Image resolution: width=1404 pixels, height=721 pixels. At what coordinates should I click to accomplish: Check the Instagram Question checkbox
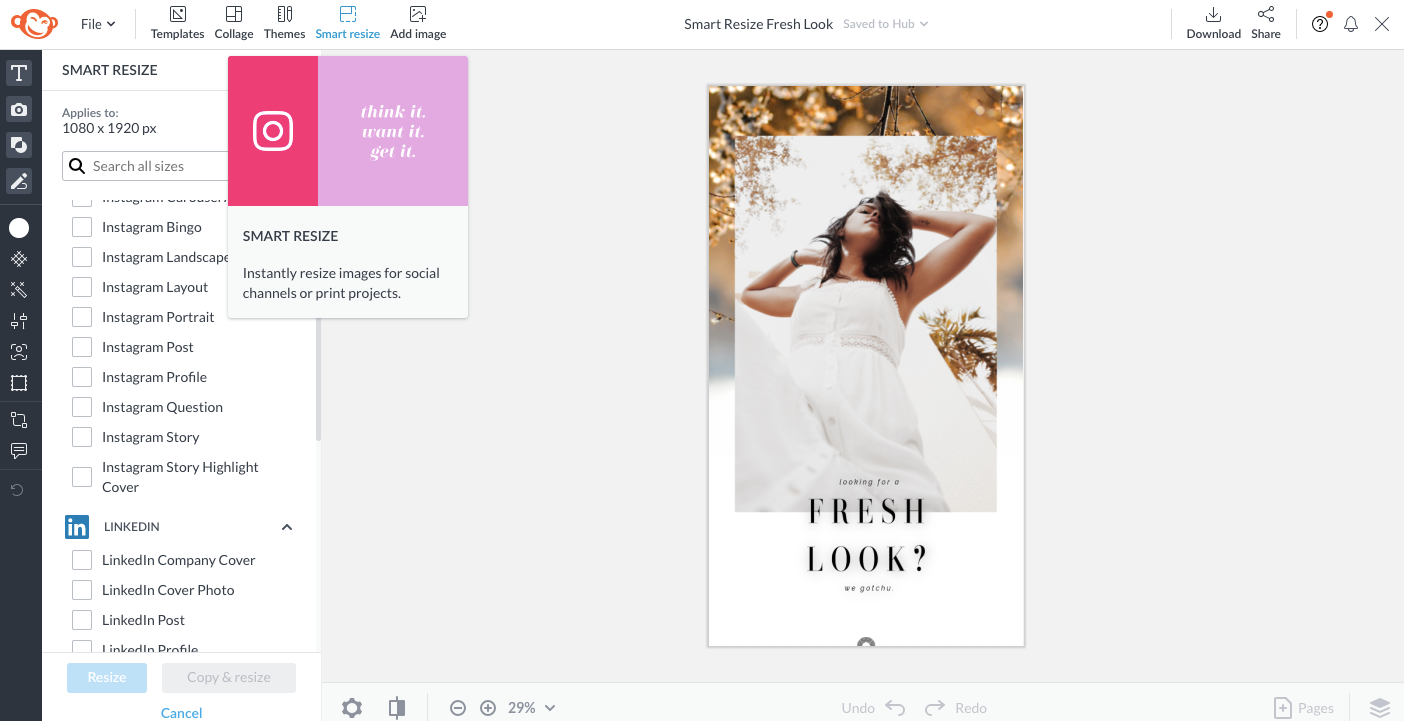pyautogui.click(x=82, y=407)
